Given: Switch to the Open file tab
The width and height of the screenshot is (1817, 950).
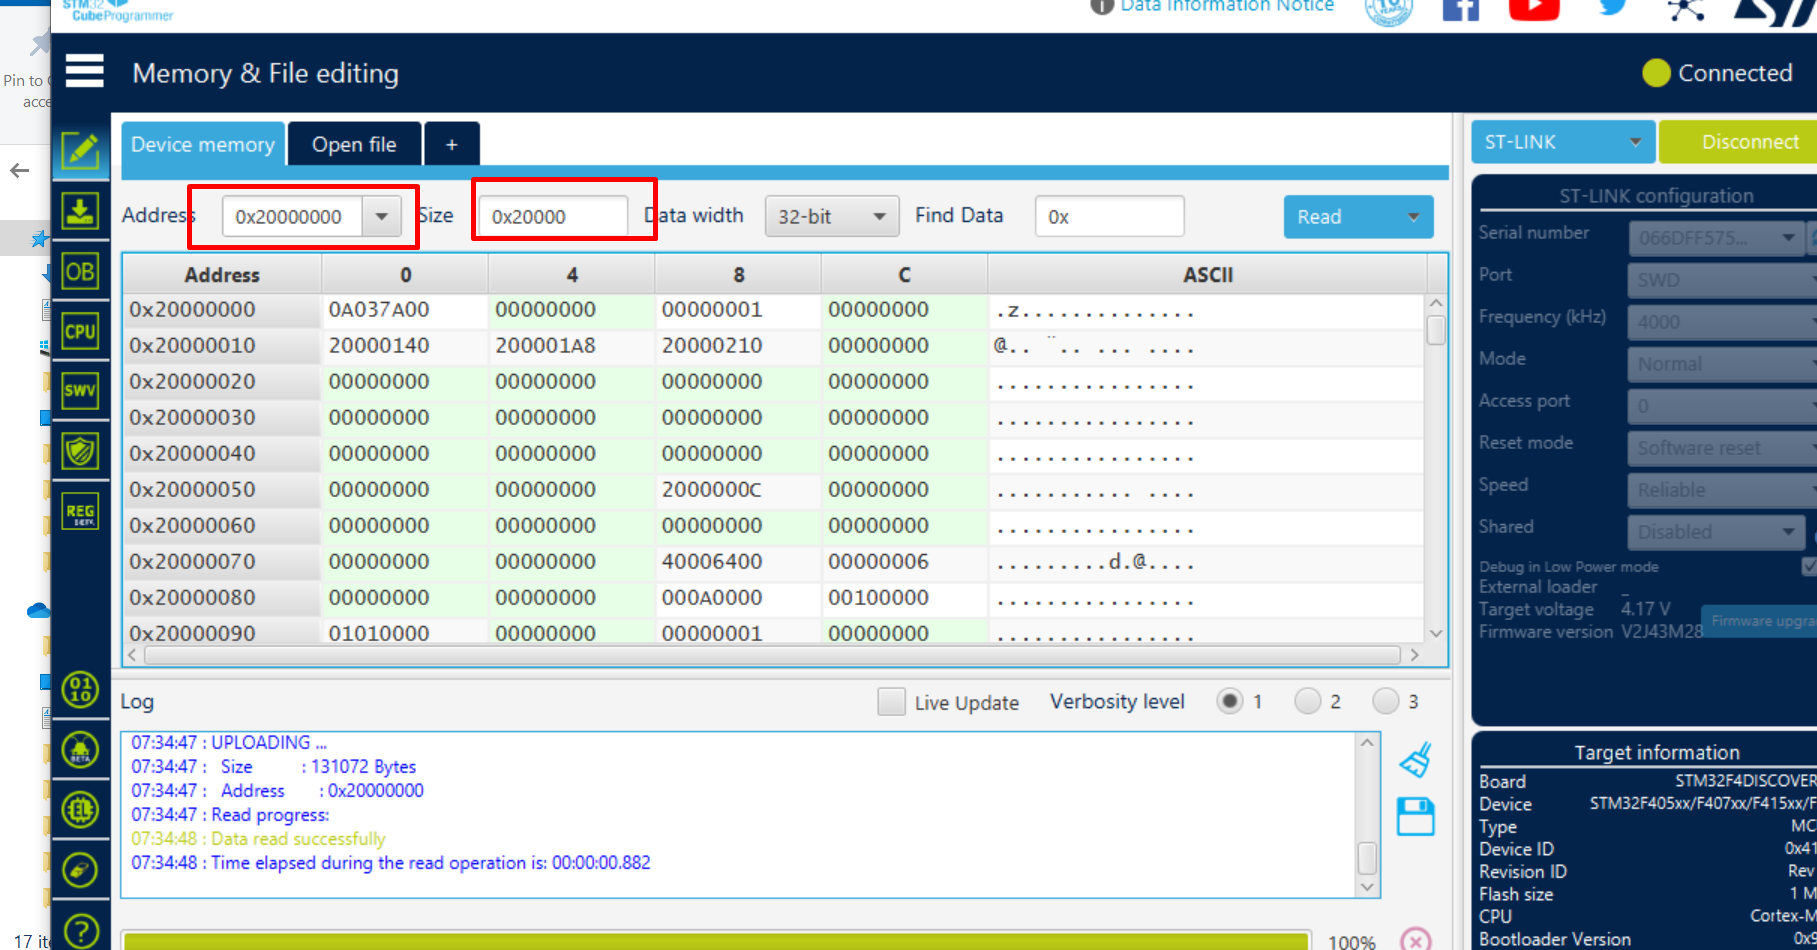Looking at the screenshot, I should (x=354, y=144).
